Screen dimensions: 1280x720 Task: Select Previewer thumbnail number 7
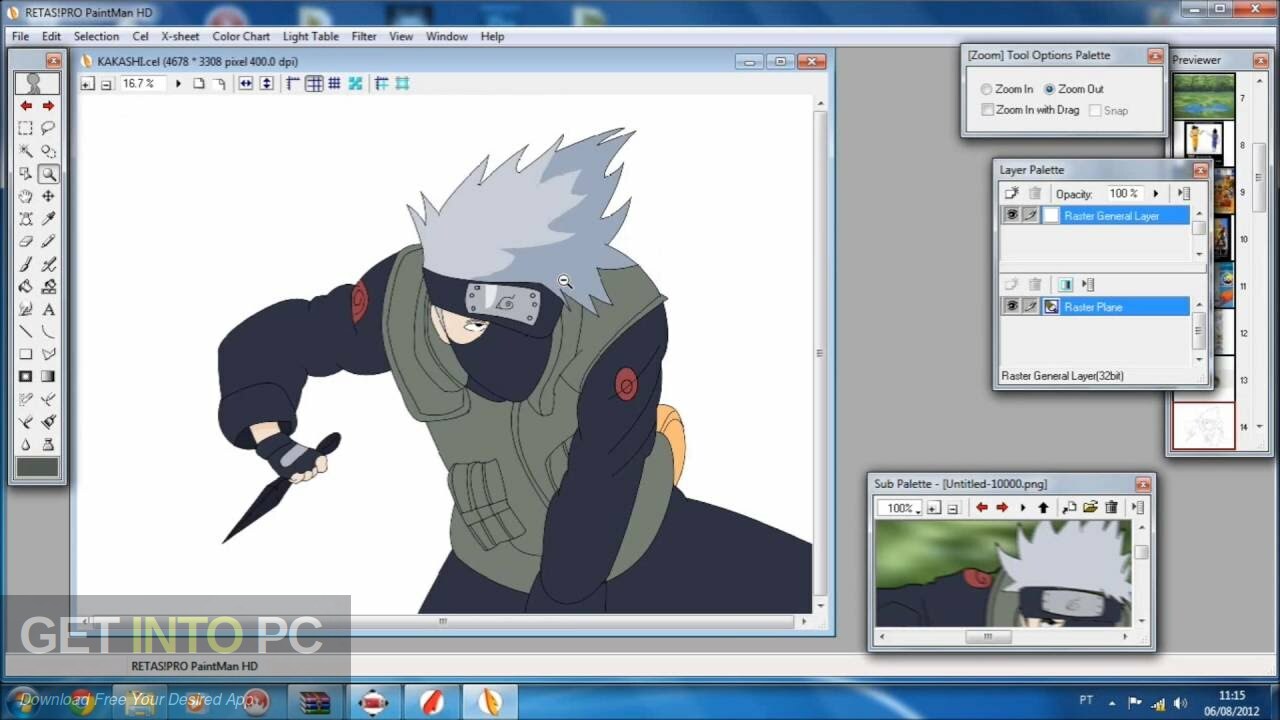coord(1204,97)
